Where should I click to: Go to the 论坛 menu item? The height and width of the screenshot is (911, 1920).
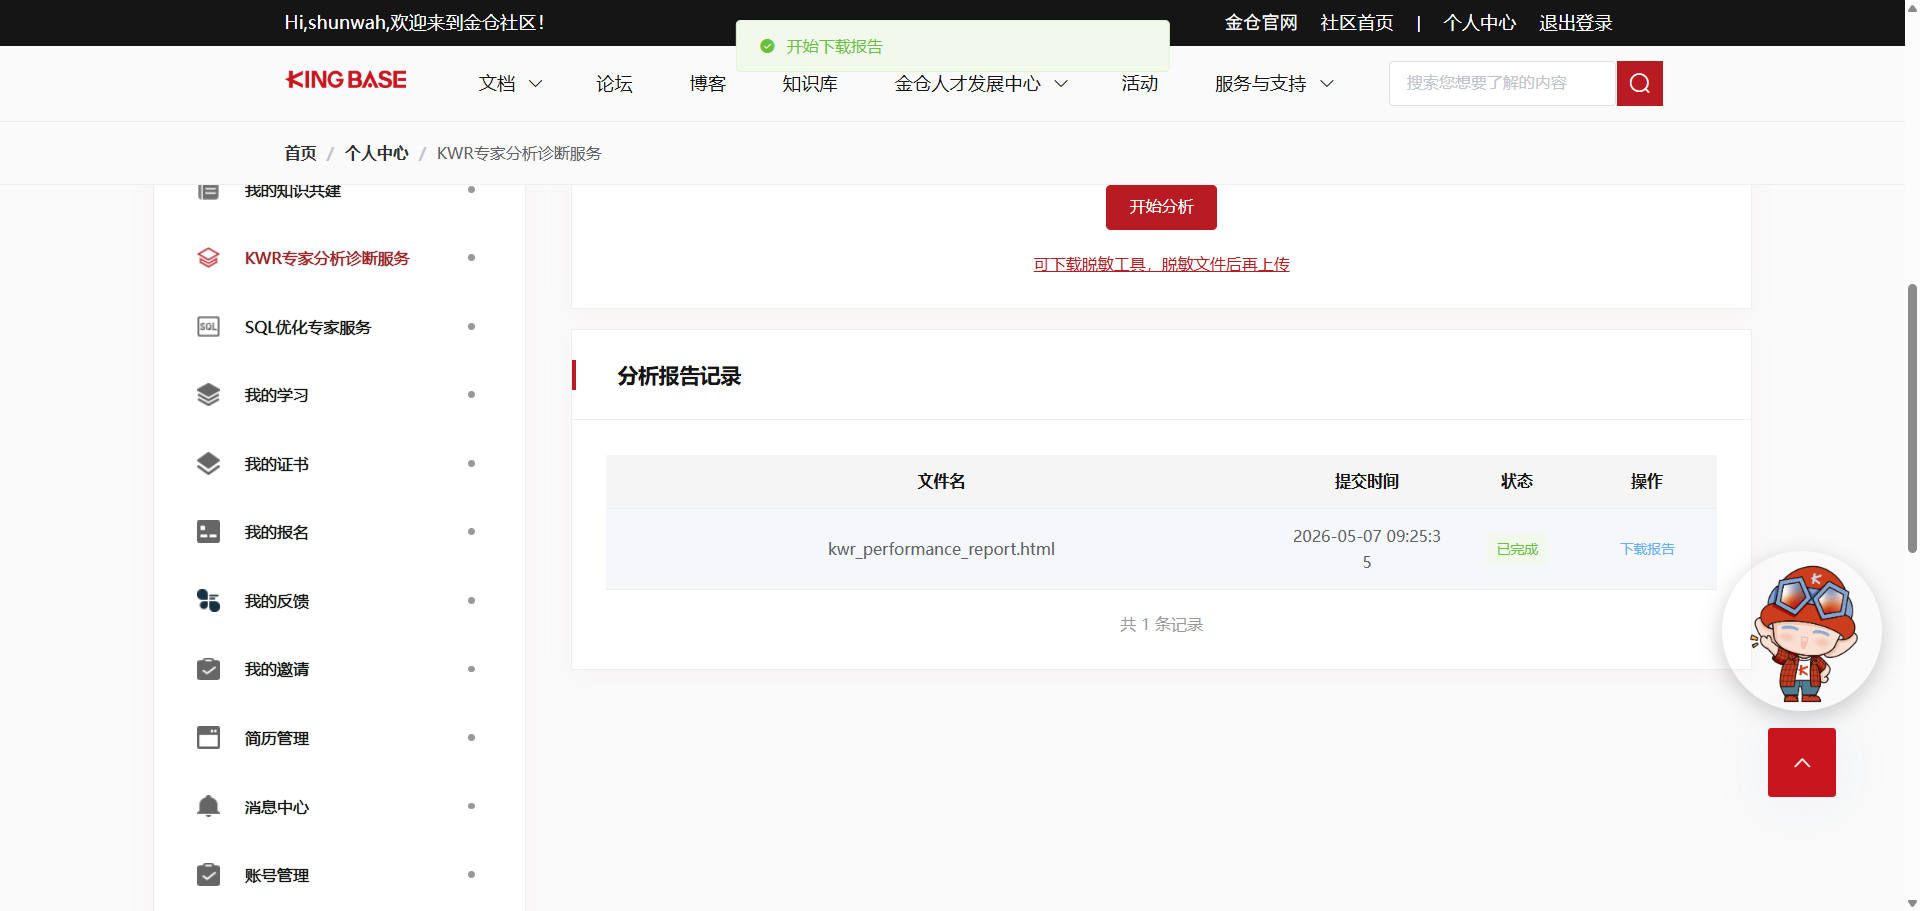[614, 84]
